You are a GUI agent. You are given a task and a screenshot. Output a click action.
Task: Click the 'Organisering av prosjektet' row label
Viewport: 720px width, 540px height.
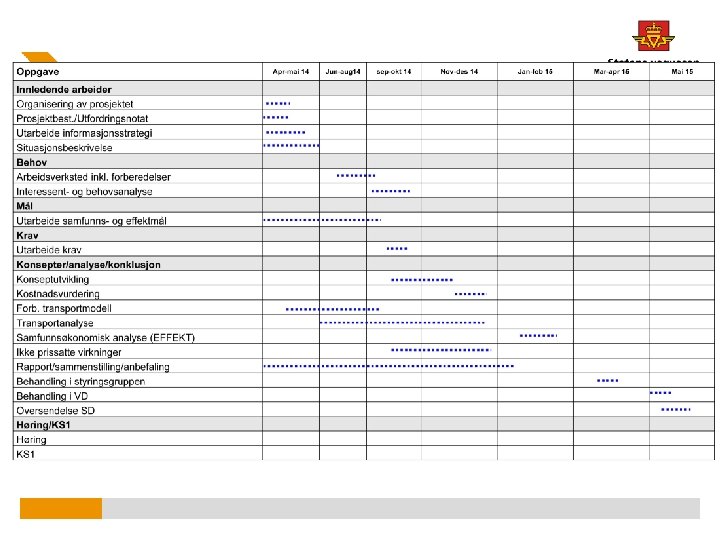pyautogui.click(x=74, y=104)
